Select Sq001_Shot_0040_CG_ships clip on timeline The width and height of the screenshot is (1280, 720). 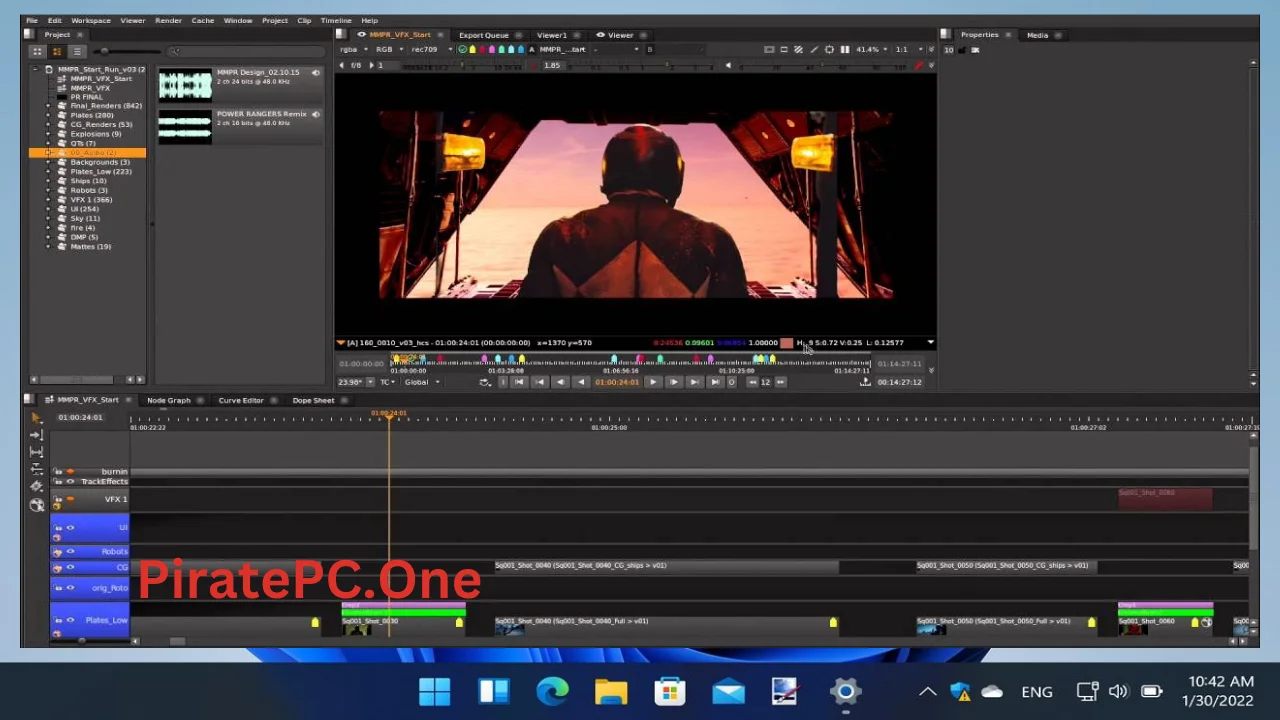tap(667, 566)
